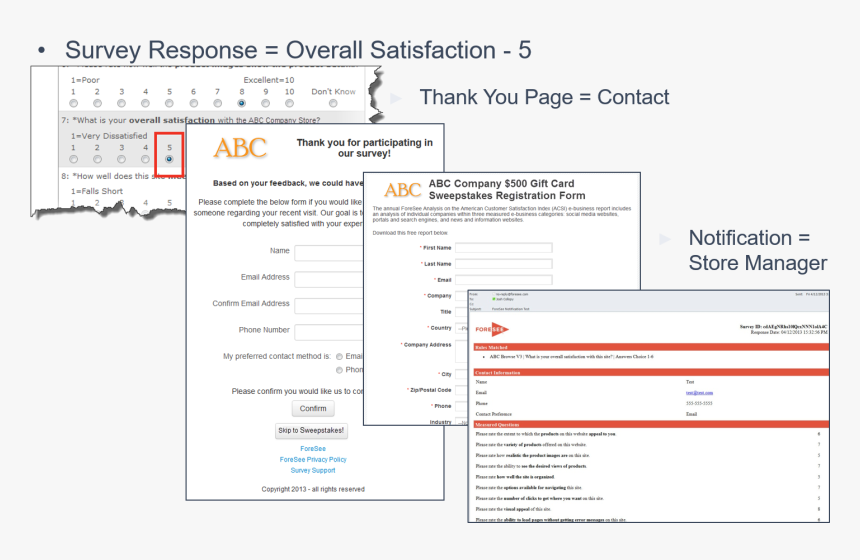The width and height of the screenshot is (860, 560).
Task: Focus the Confirm Email Address field
Action: pyautogui.click(x=329, y=306)
